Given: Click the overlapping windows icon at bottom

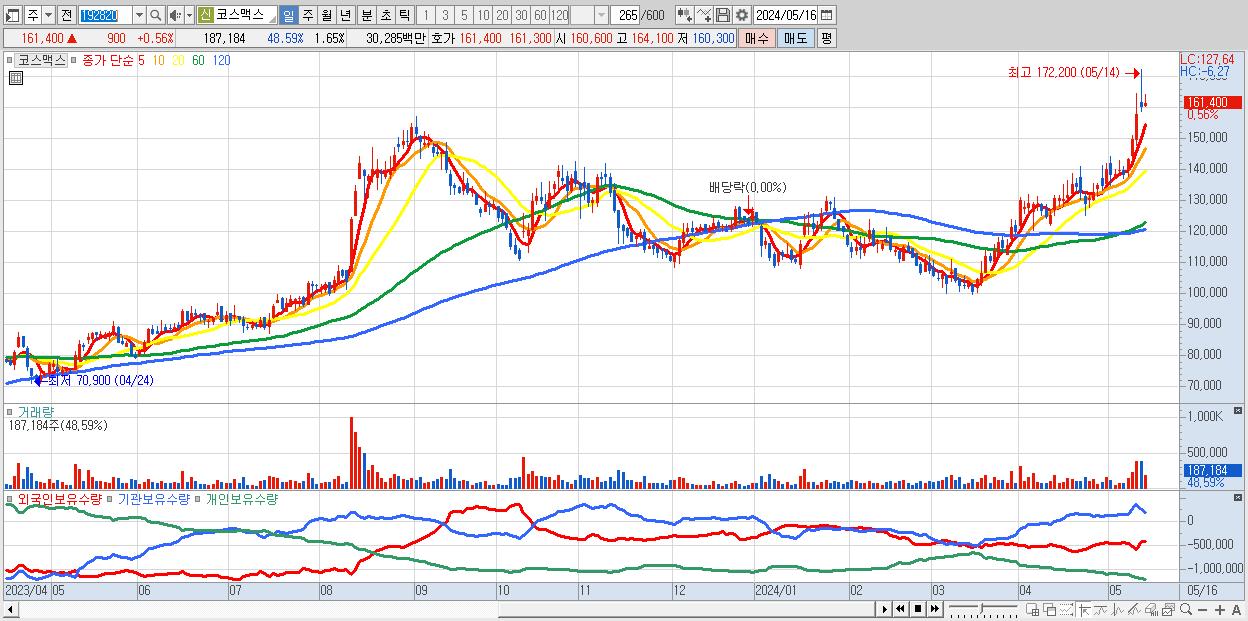Looking at the screenshot, I should pos(1049,610).
